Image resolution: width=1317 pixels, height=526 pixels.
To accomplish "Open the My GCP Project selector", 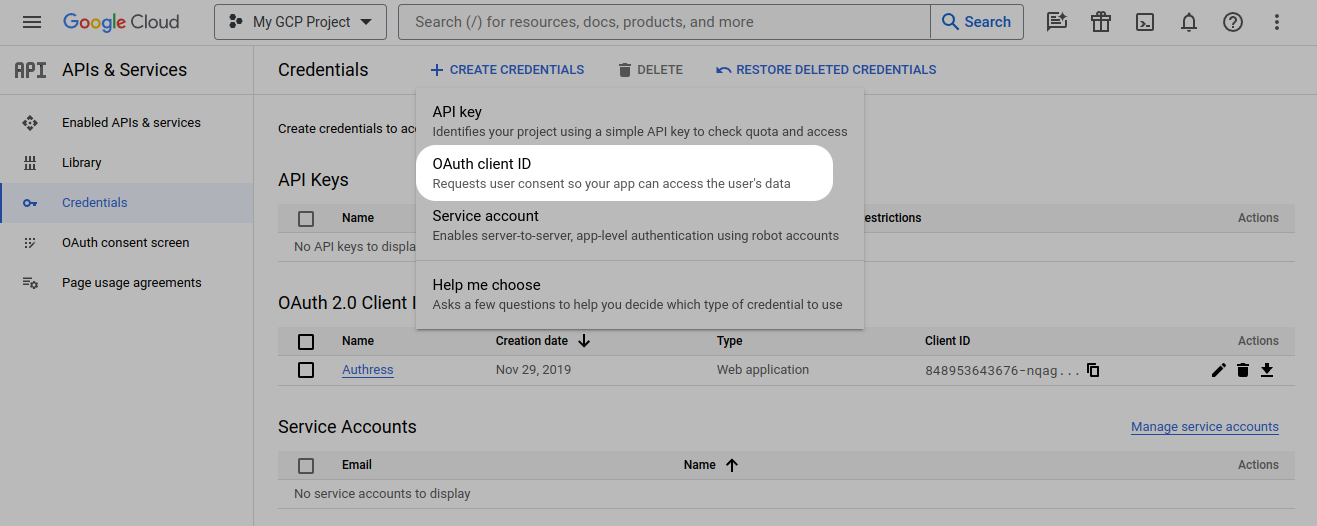I will pyautogui.click(x=300, y=22).
